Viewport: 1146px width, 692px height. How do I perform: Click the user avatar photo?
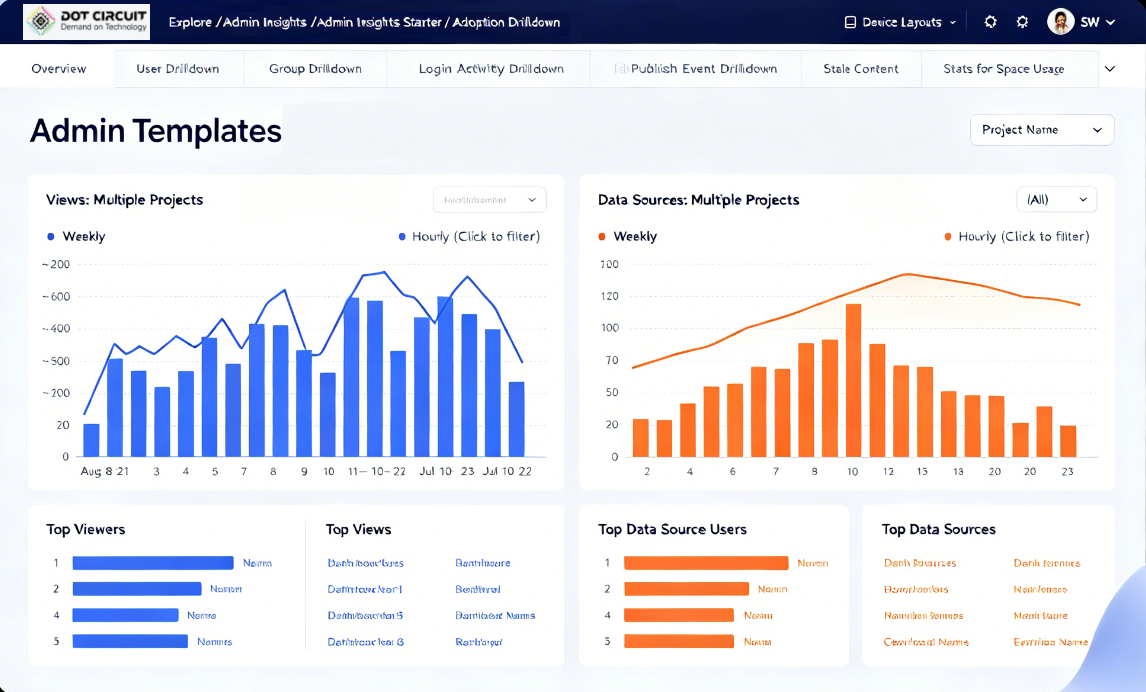click(x=1060, y=22)
